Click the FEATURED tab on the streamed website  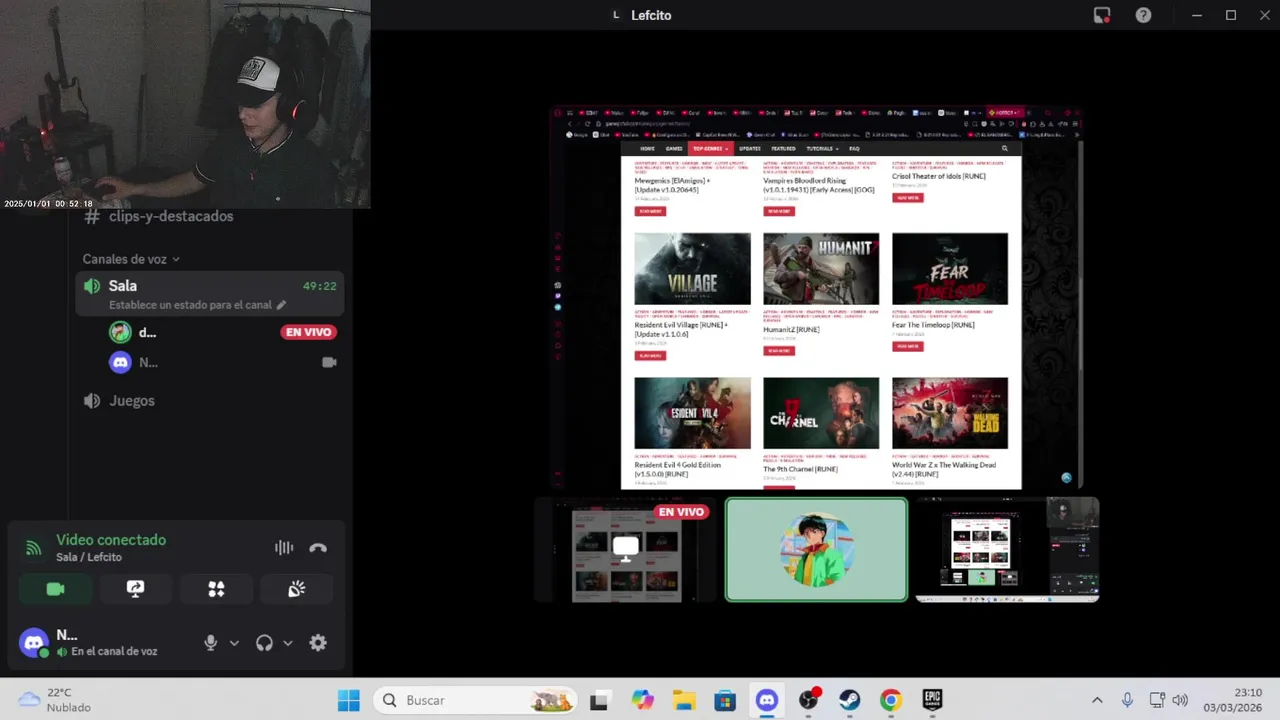click(x=783, y=148)
